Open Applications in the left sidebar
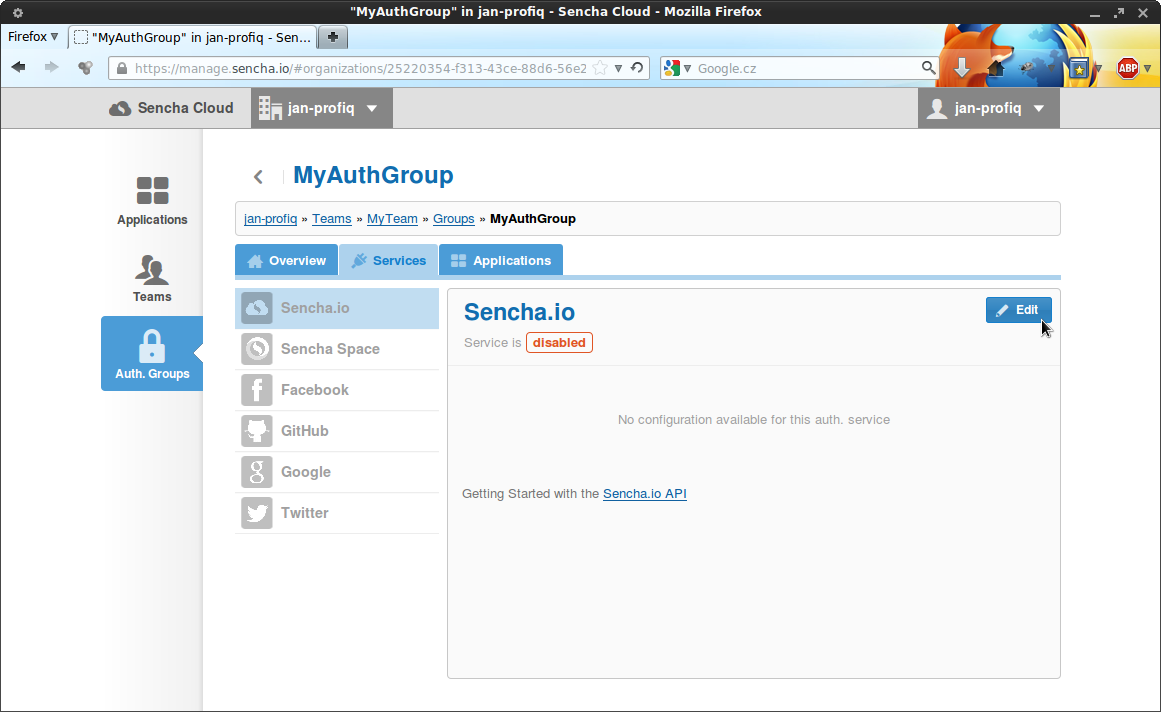Screen dimensions: 1161x712 tap(152, 200)
